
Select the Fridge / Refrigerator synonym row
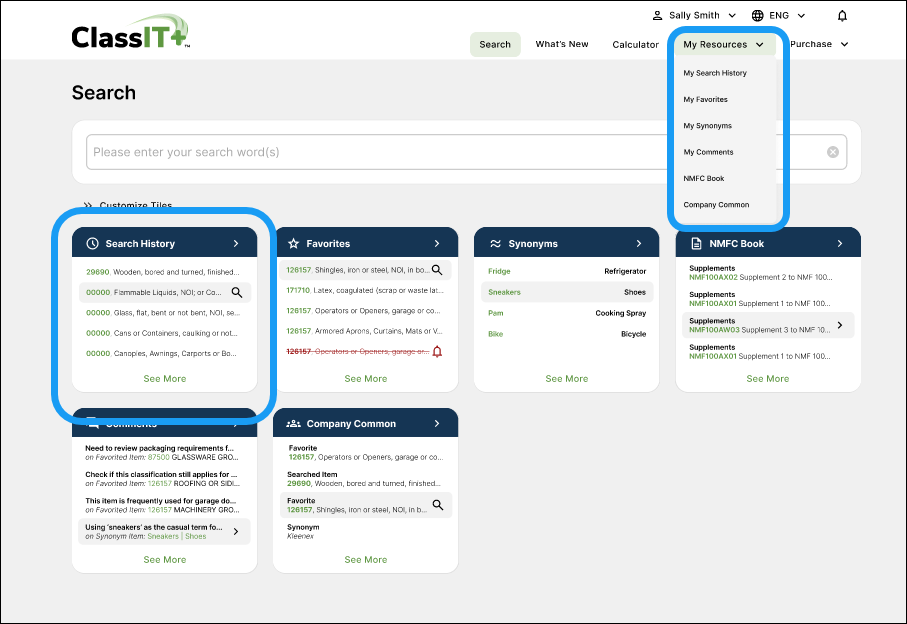pyautogui.click(x=567, y=271)
